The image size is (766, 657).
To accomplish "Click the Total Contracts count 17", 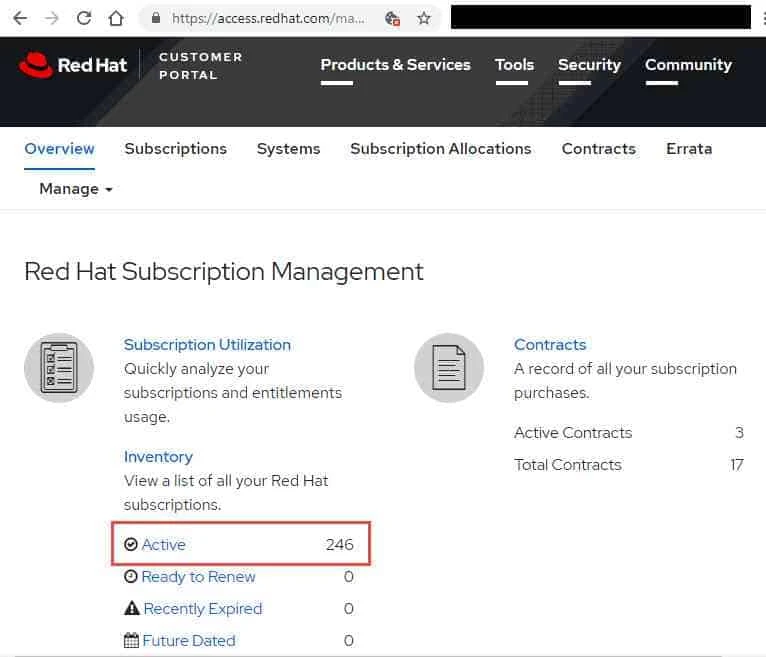I will click(737, 465).
